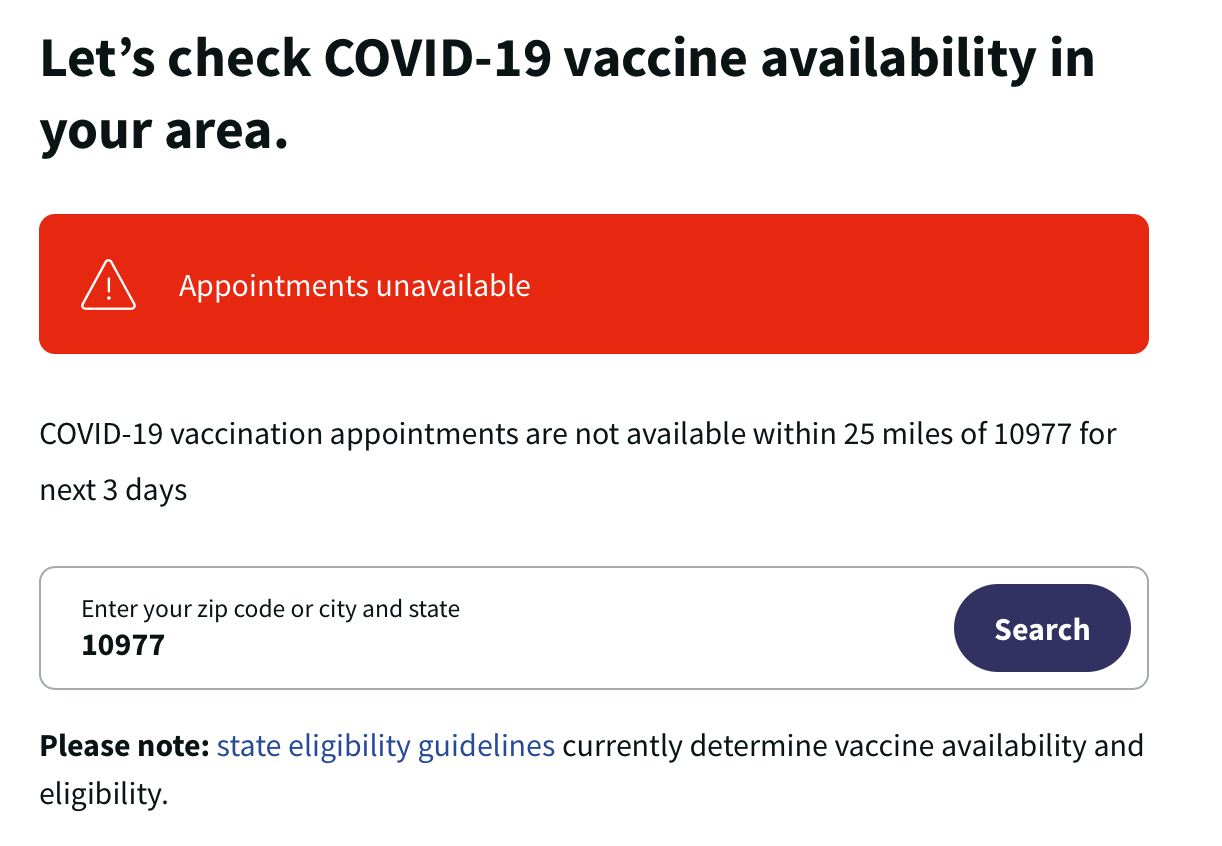Viewport: 1222px width, 846px height.
Task: Focus the zip code or city input field
Action: pos(594,628)
